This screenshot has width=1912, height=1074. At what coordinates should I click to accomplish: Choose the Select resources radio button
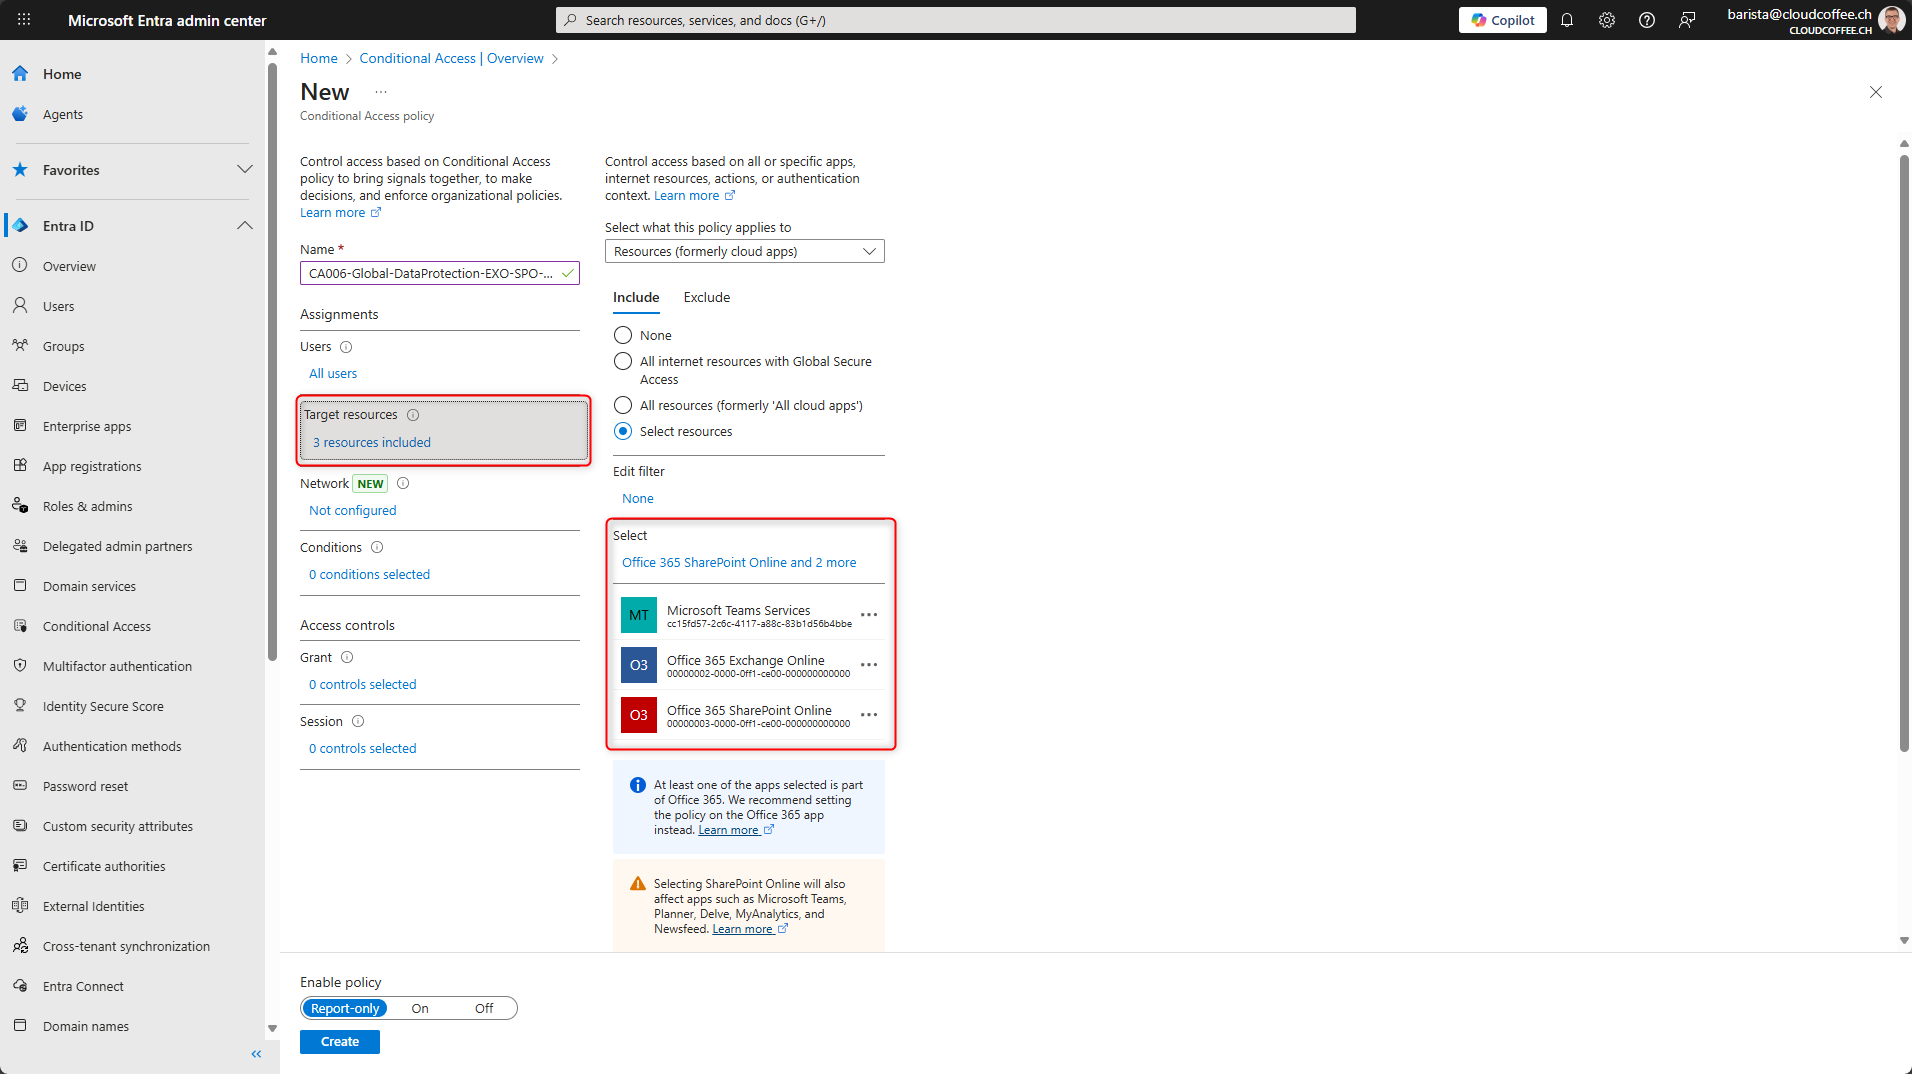point(623,431)
